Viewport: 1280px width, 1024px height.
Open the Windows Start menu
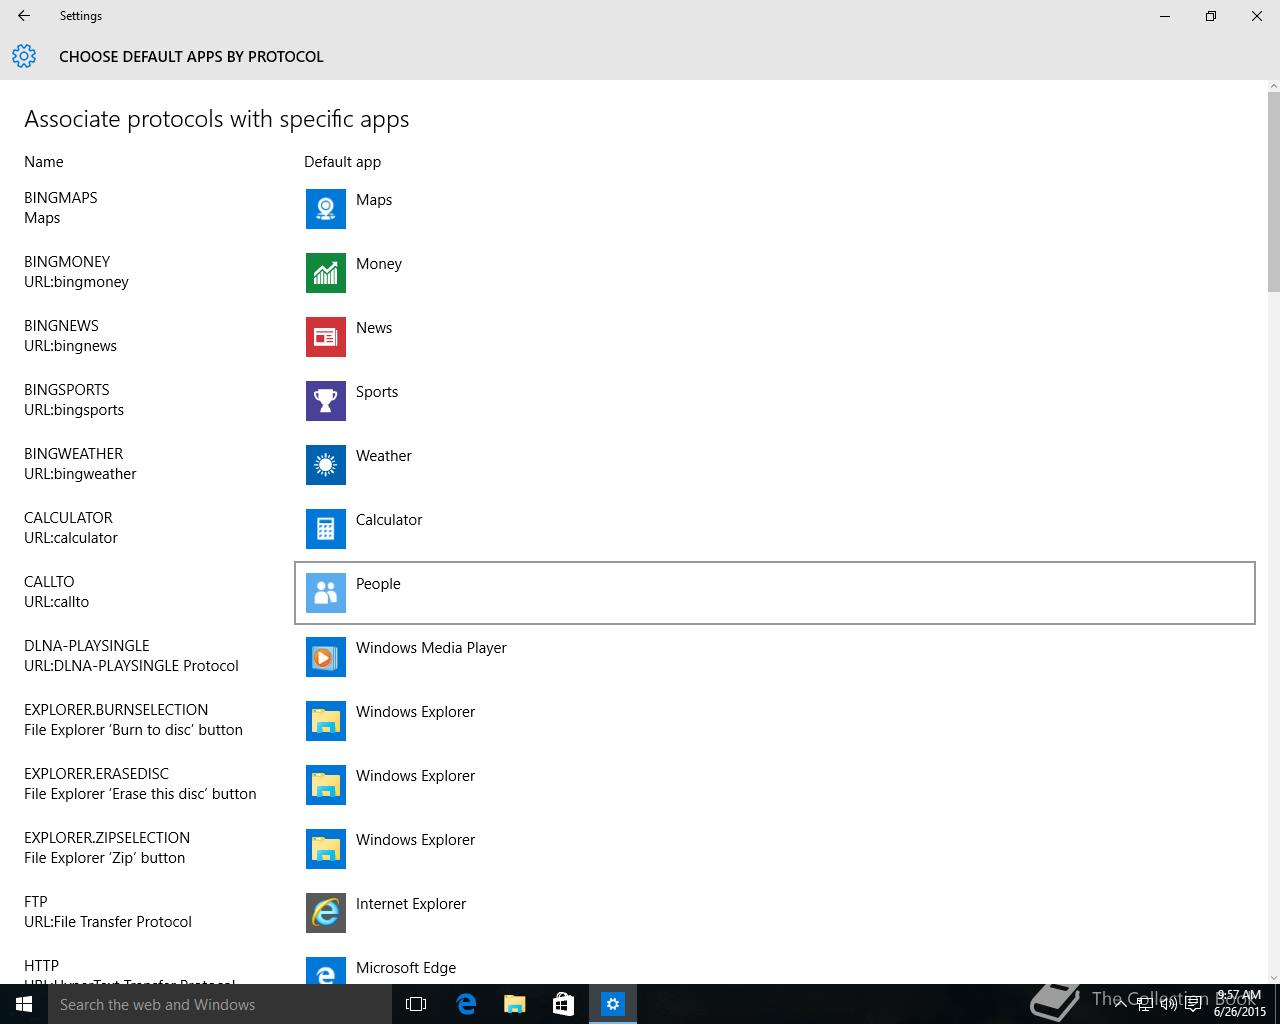click(24, 1004)
